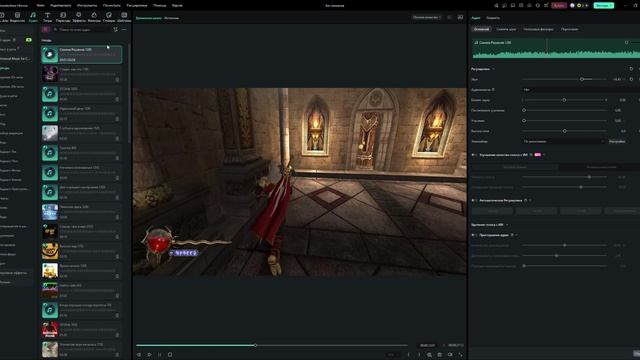Open the Titles (Титры) tool
640x360 pixels.
click(47, 15)
